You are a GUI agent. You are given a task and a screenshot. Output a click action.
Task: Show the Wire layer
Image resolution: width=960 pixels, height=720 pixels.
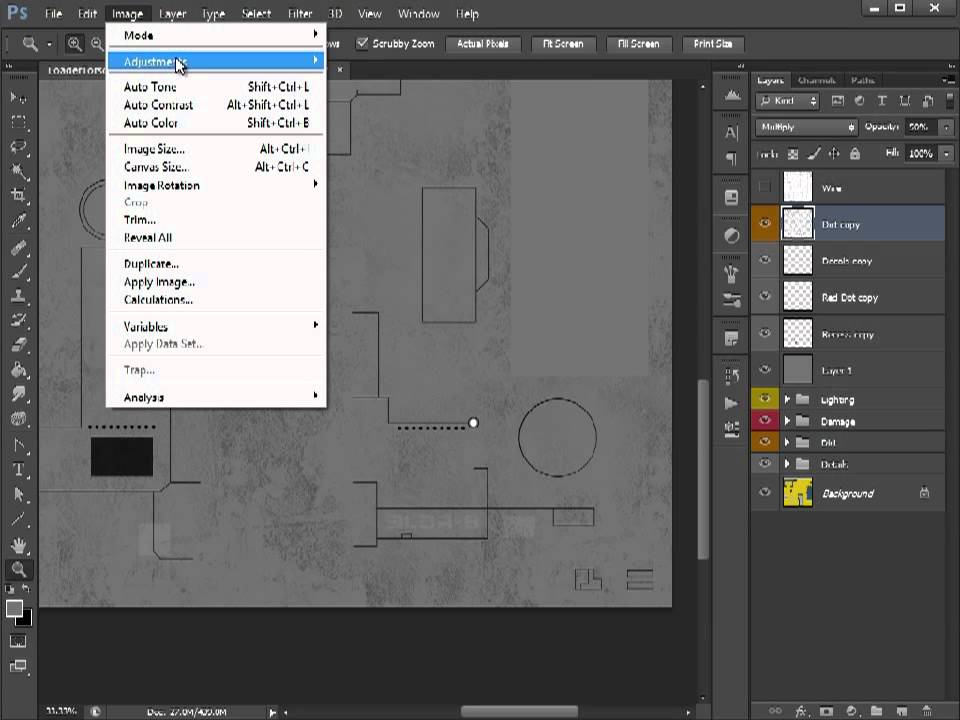765,187
